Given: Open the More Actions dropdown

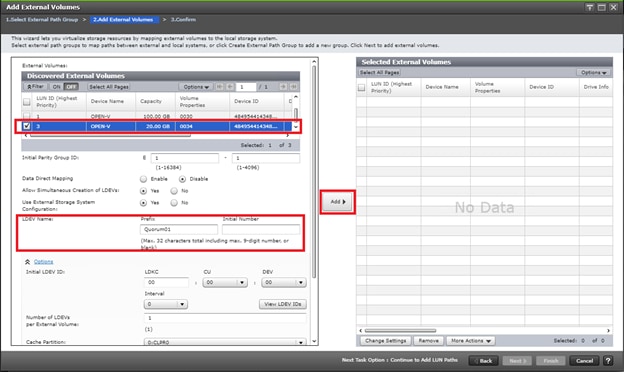Looking at the screenshot, I should click(470, 341).
